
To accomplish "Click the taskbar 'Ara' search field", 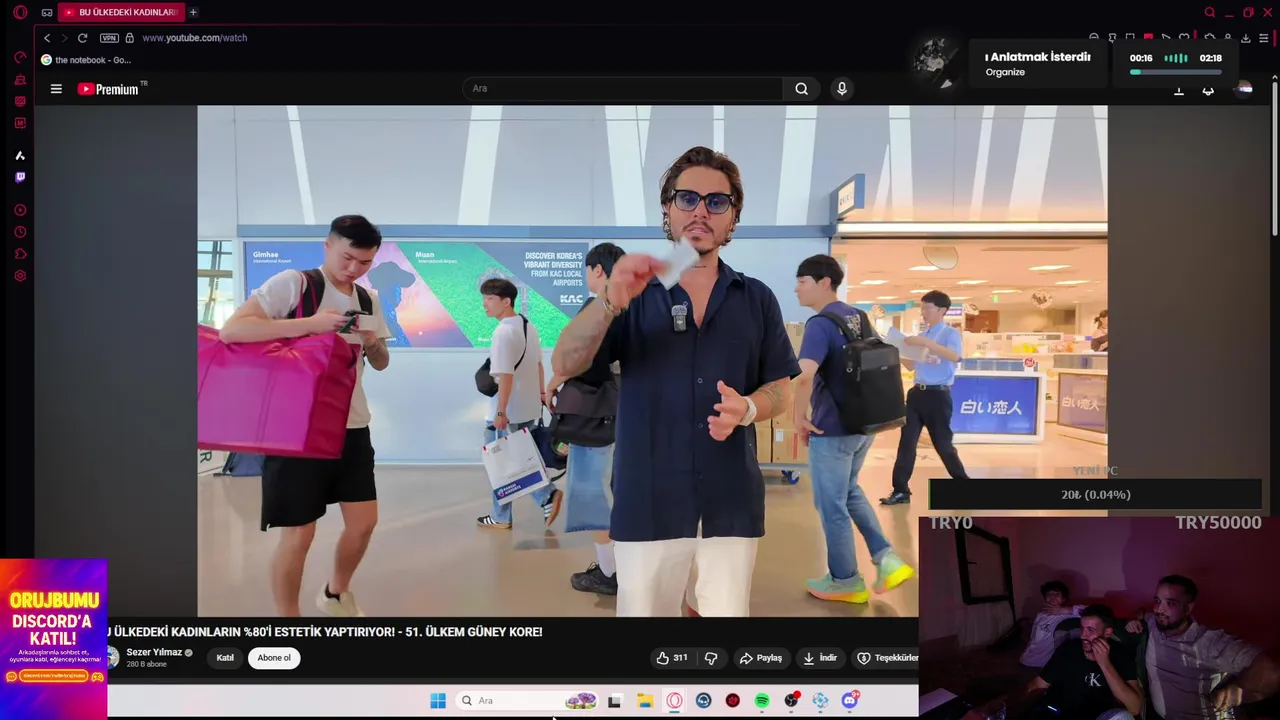I will (529, 701).
